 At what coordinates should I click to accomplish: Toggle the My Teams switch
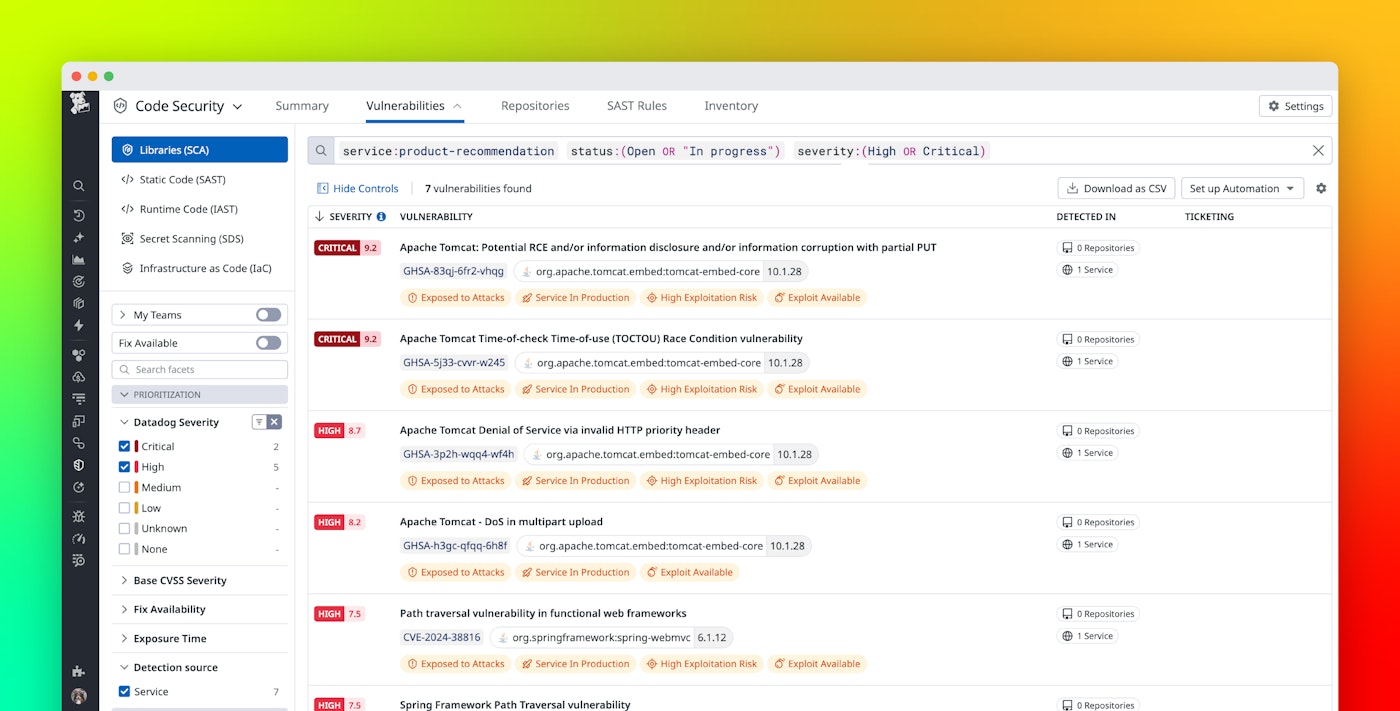point(267,314)
